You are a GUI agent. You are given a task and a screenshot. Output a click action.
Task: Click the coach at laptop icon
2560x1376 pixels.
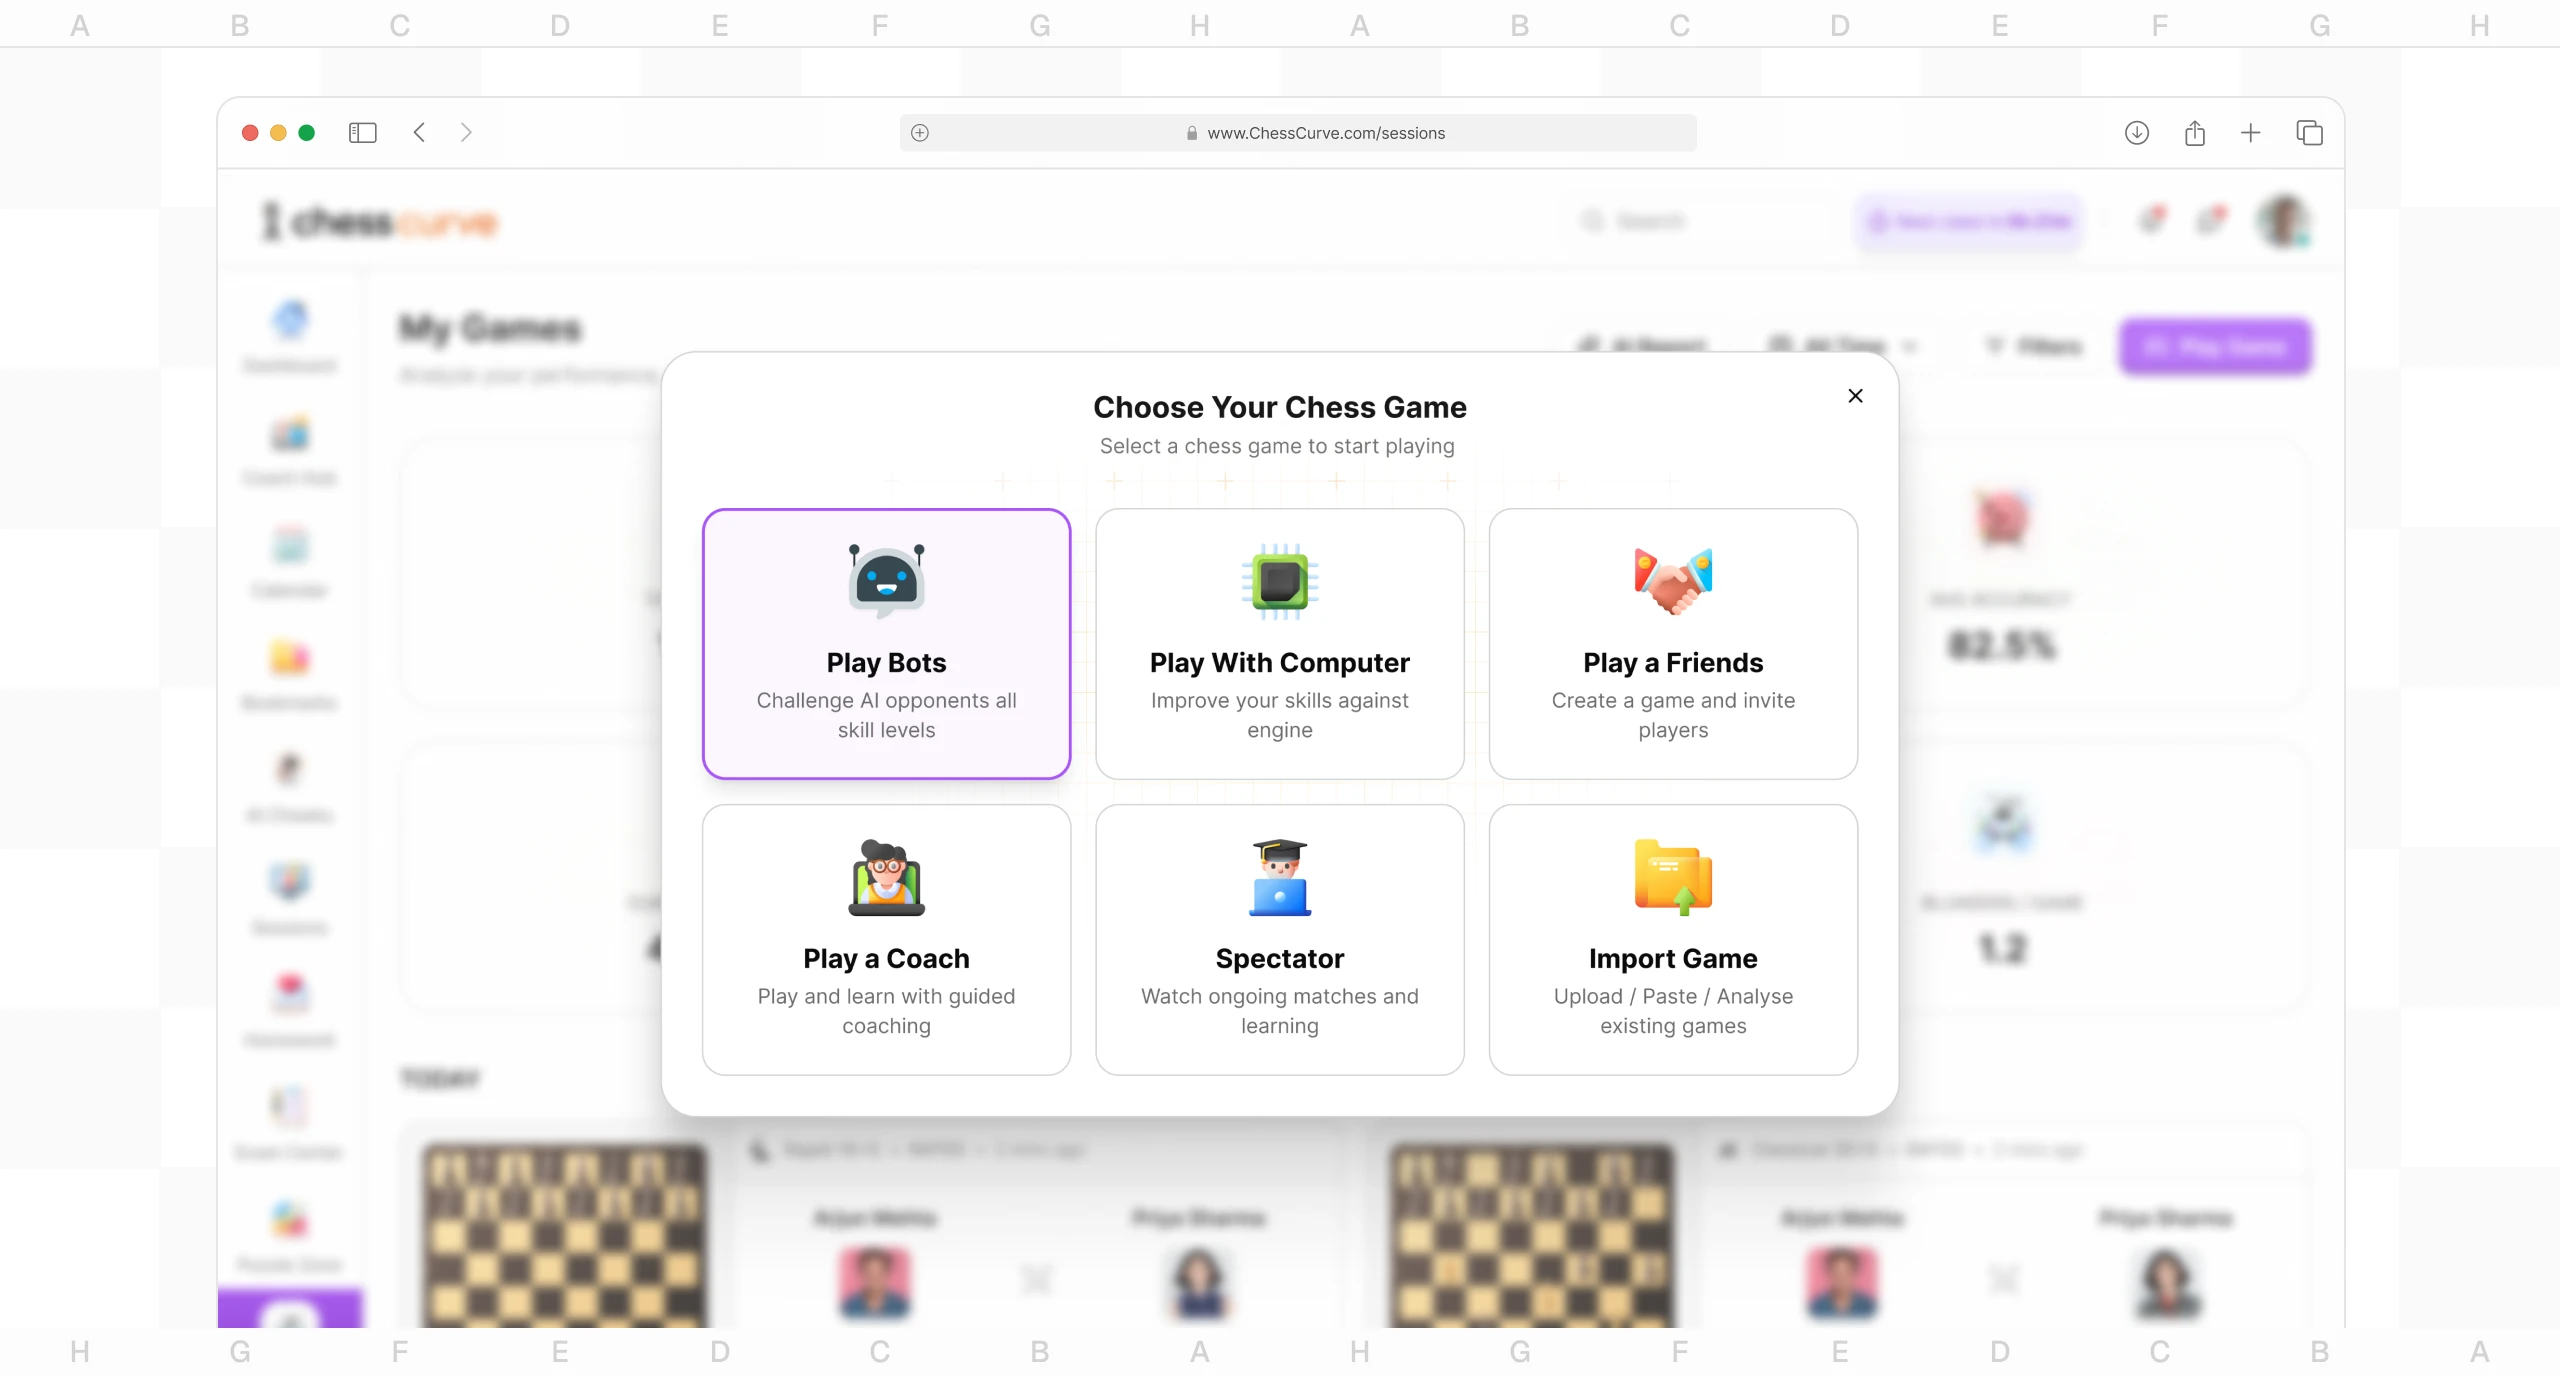point(886,877)
